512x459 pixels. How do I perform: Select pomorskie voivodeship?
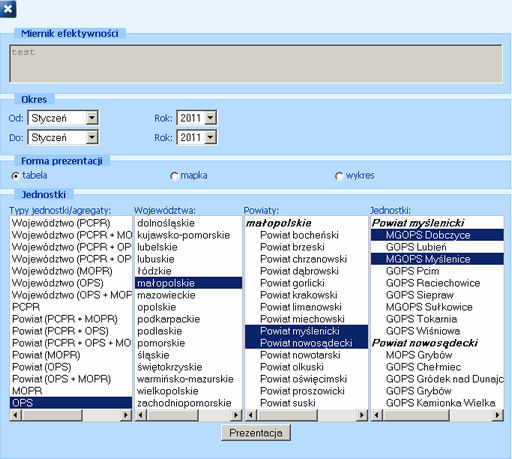pyautogui.click(x=188, y=343)
